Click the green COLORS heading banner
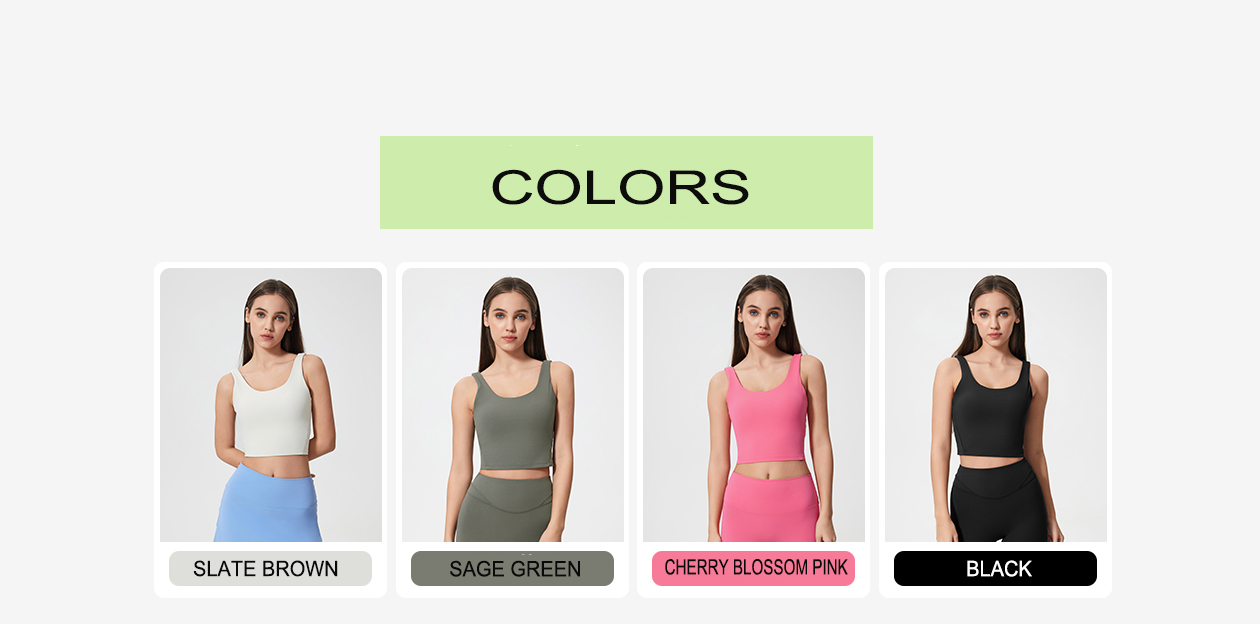This screenshot has height=624, width=1260. point(626,182)
